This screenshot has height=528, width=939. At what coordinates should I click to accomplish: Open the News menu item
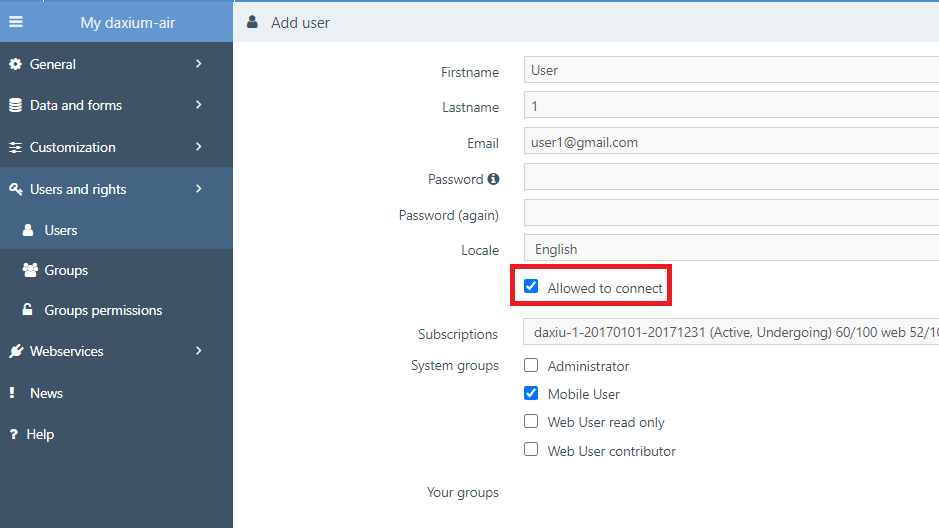coord(116,393)
